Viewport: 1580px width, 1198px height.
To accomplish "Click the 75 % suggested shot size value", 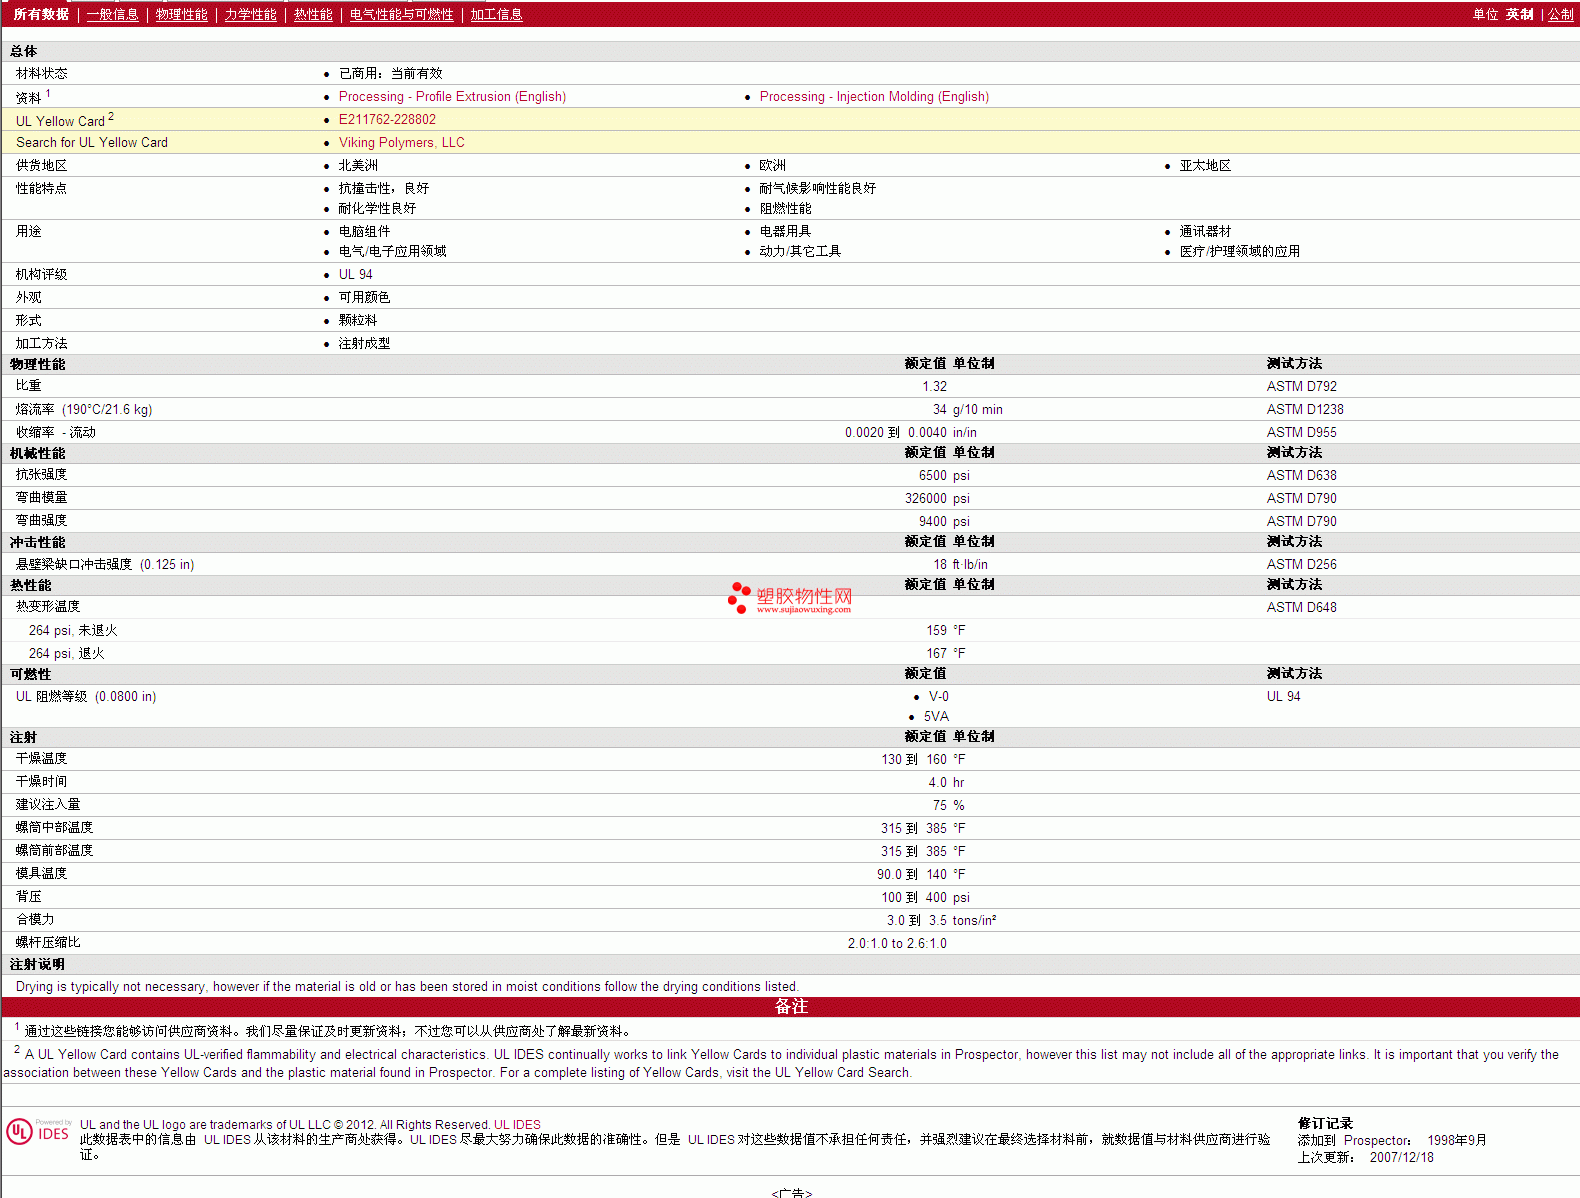I will point(948,805).
